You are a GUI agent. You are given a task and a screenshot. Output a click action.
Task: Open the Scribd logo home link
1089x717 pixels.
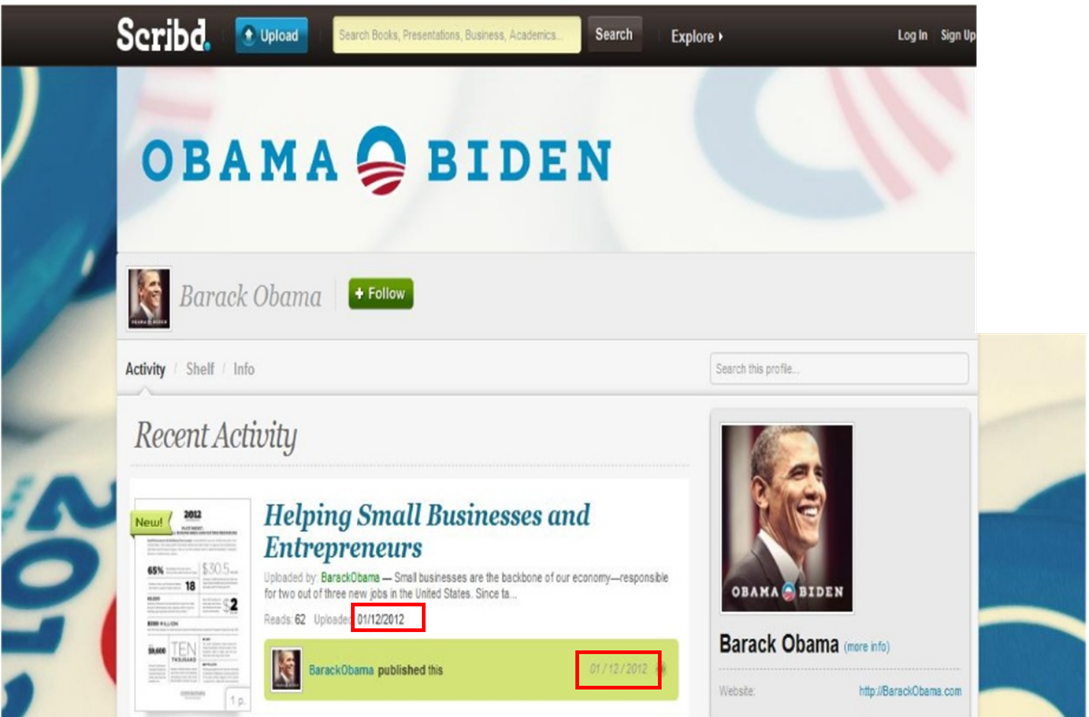[x=163, y=35]
